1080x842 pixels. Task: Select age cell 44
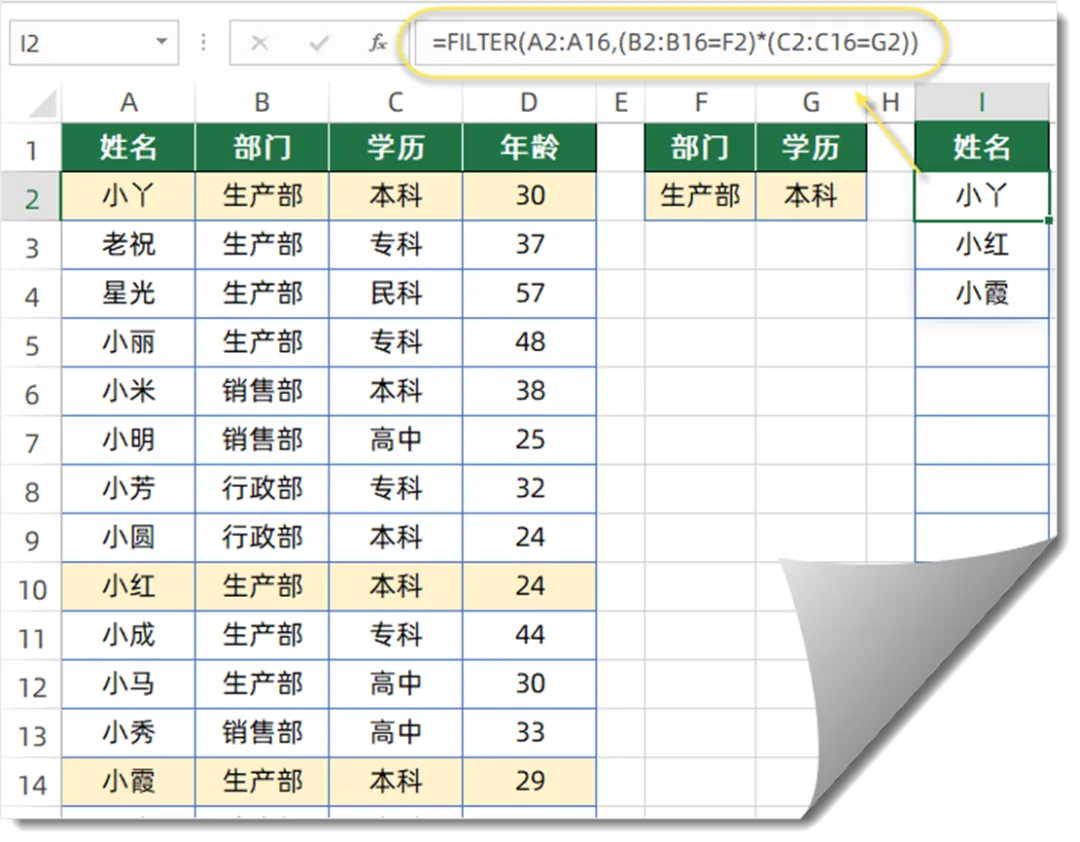tap(529, 635)
